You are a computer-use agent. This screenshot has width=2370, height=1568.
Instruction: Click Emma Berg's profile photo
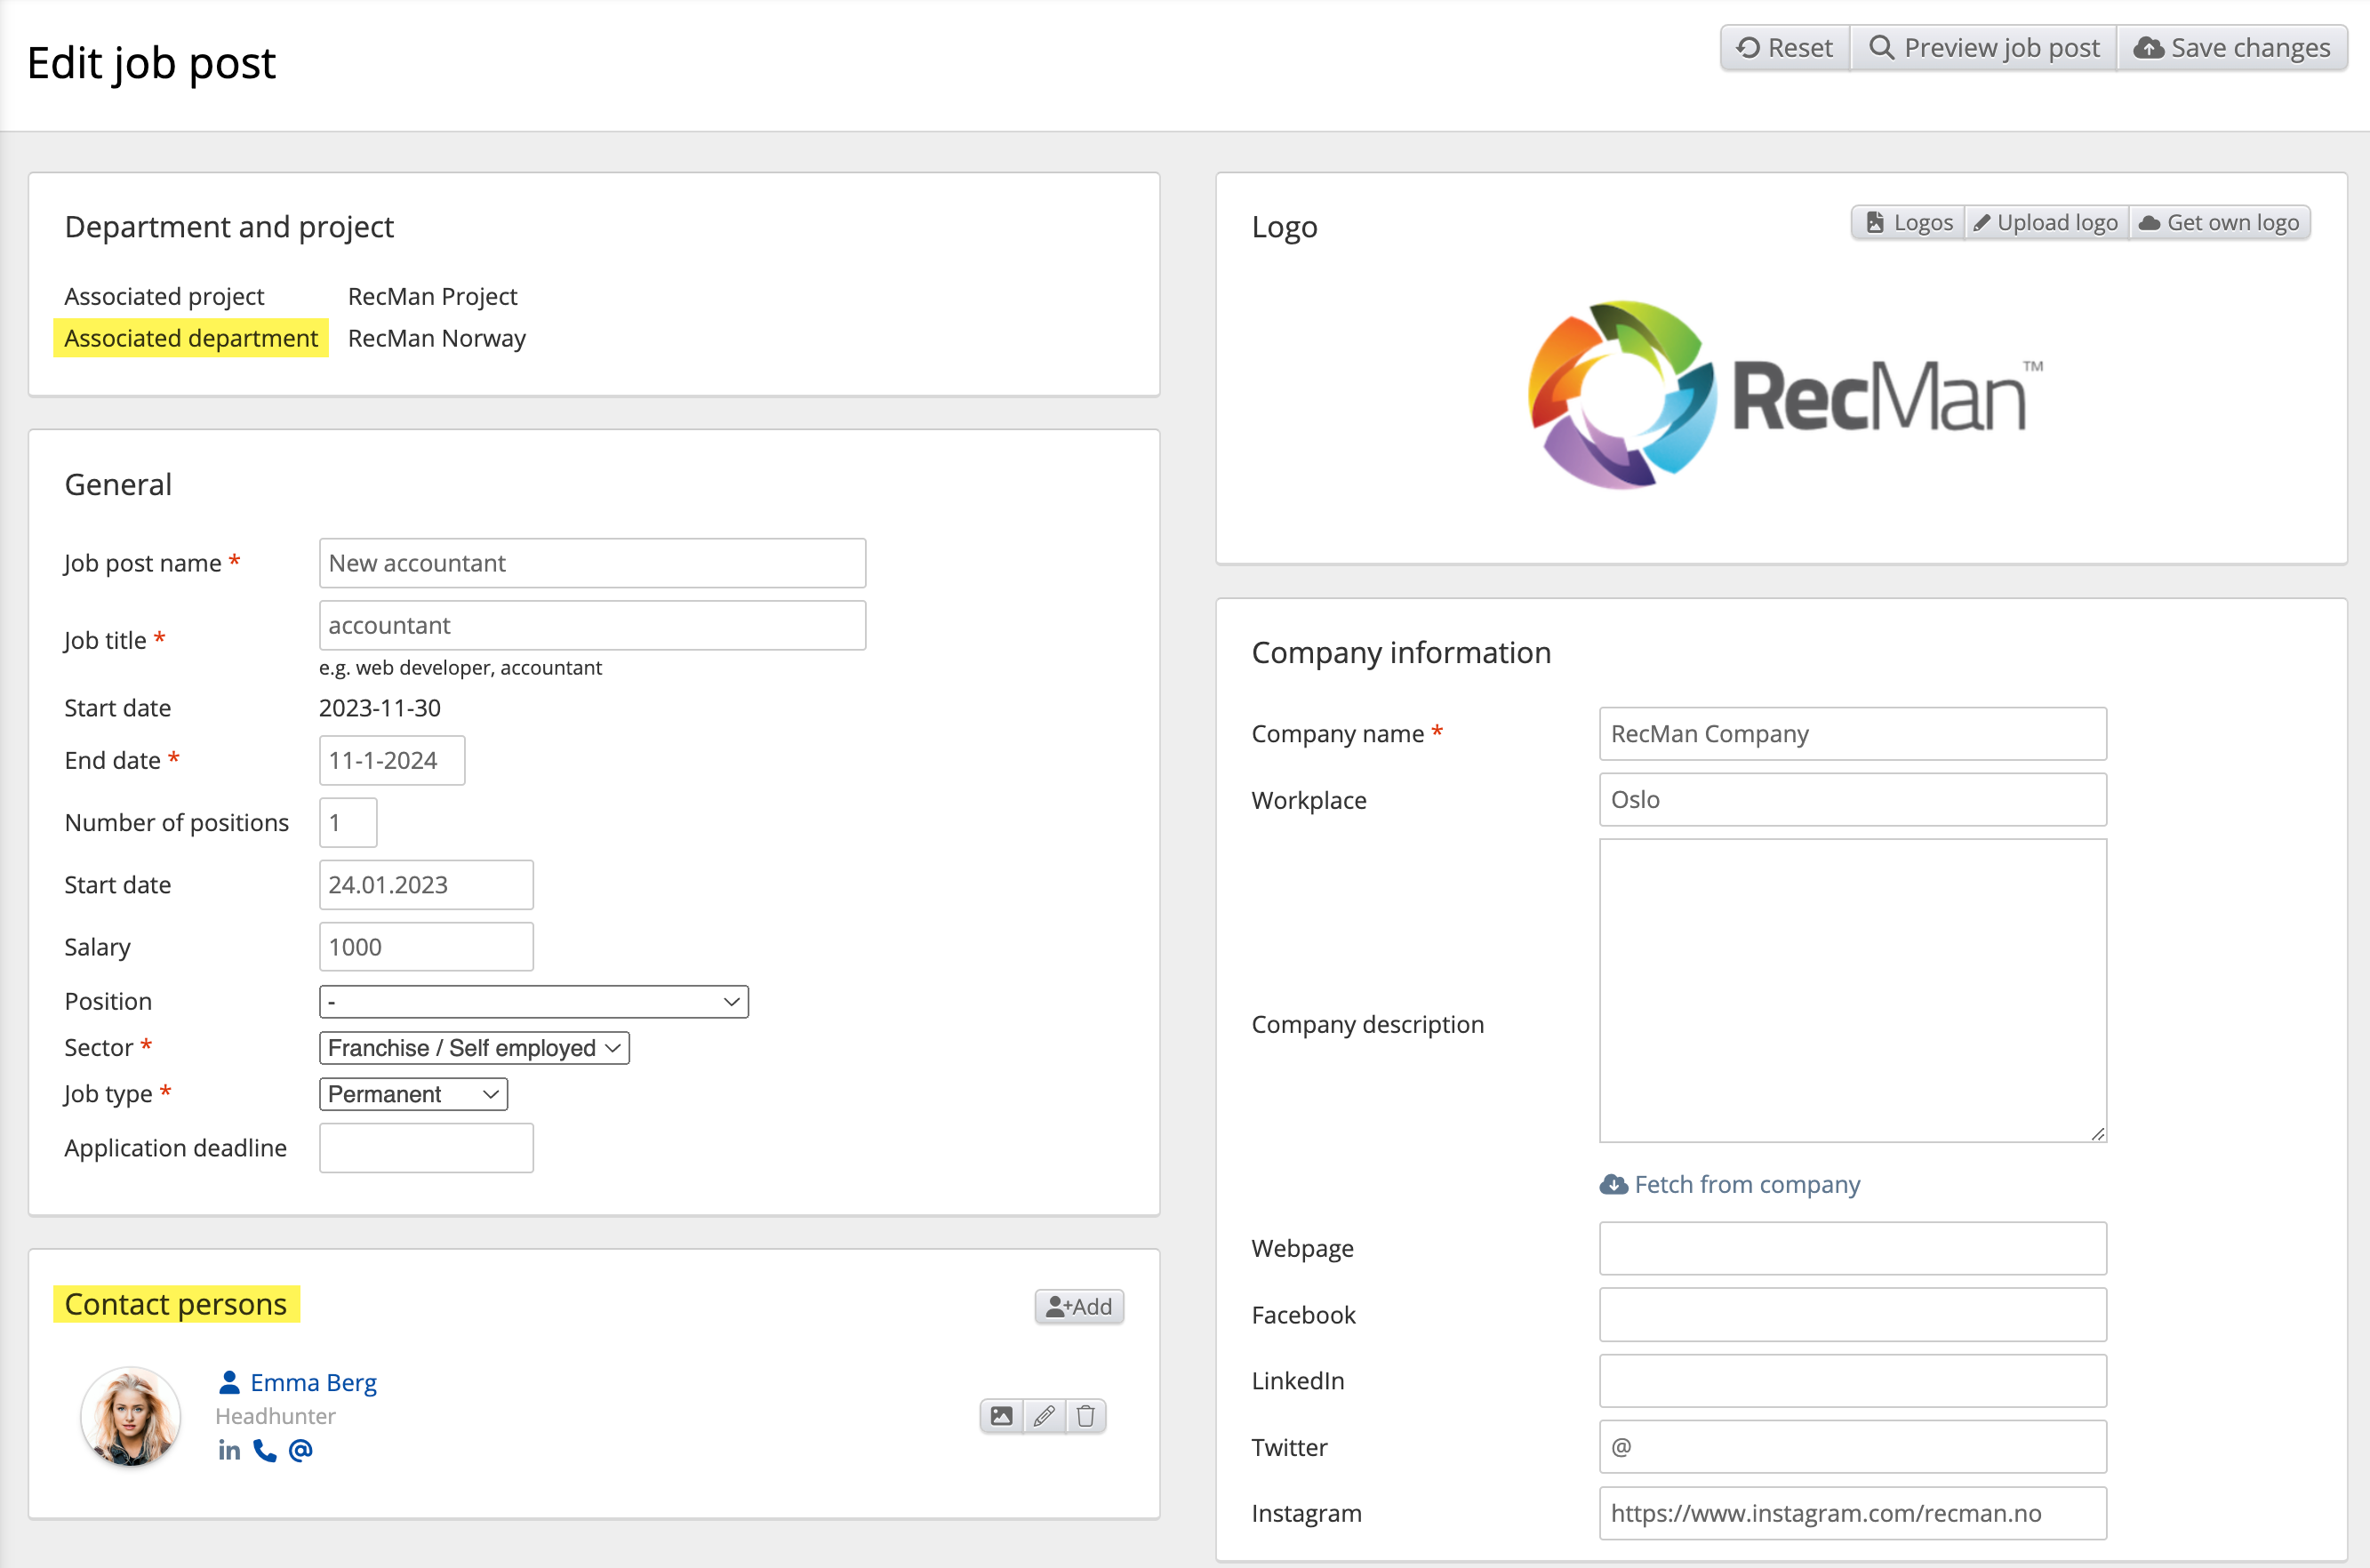[131, 1416]
